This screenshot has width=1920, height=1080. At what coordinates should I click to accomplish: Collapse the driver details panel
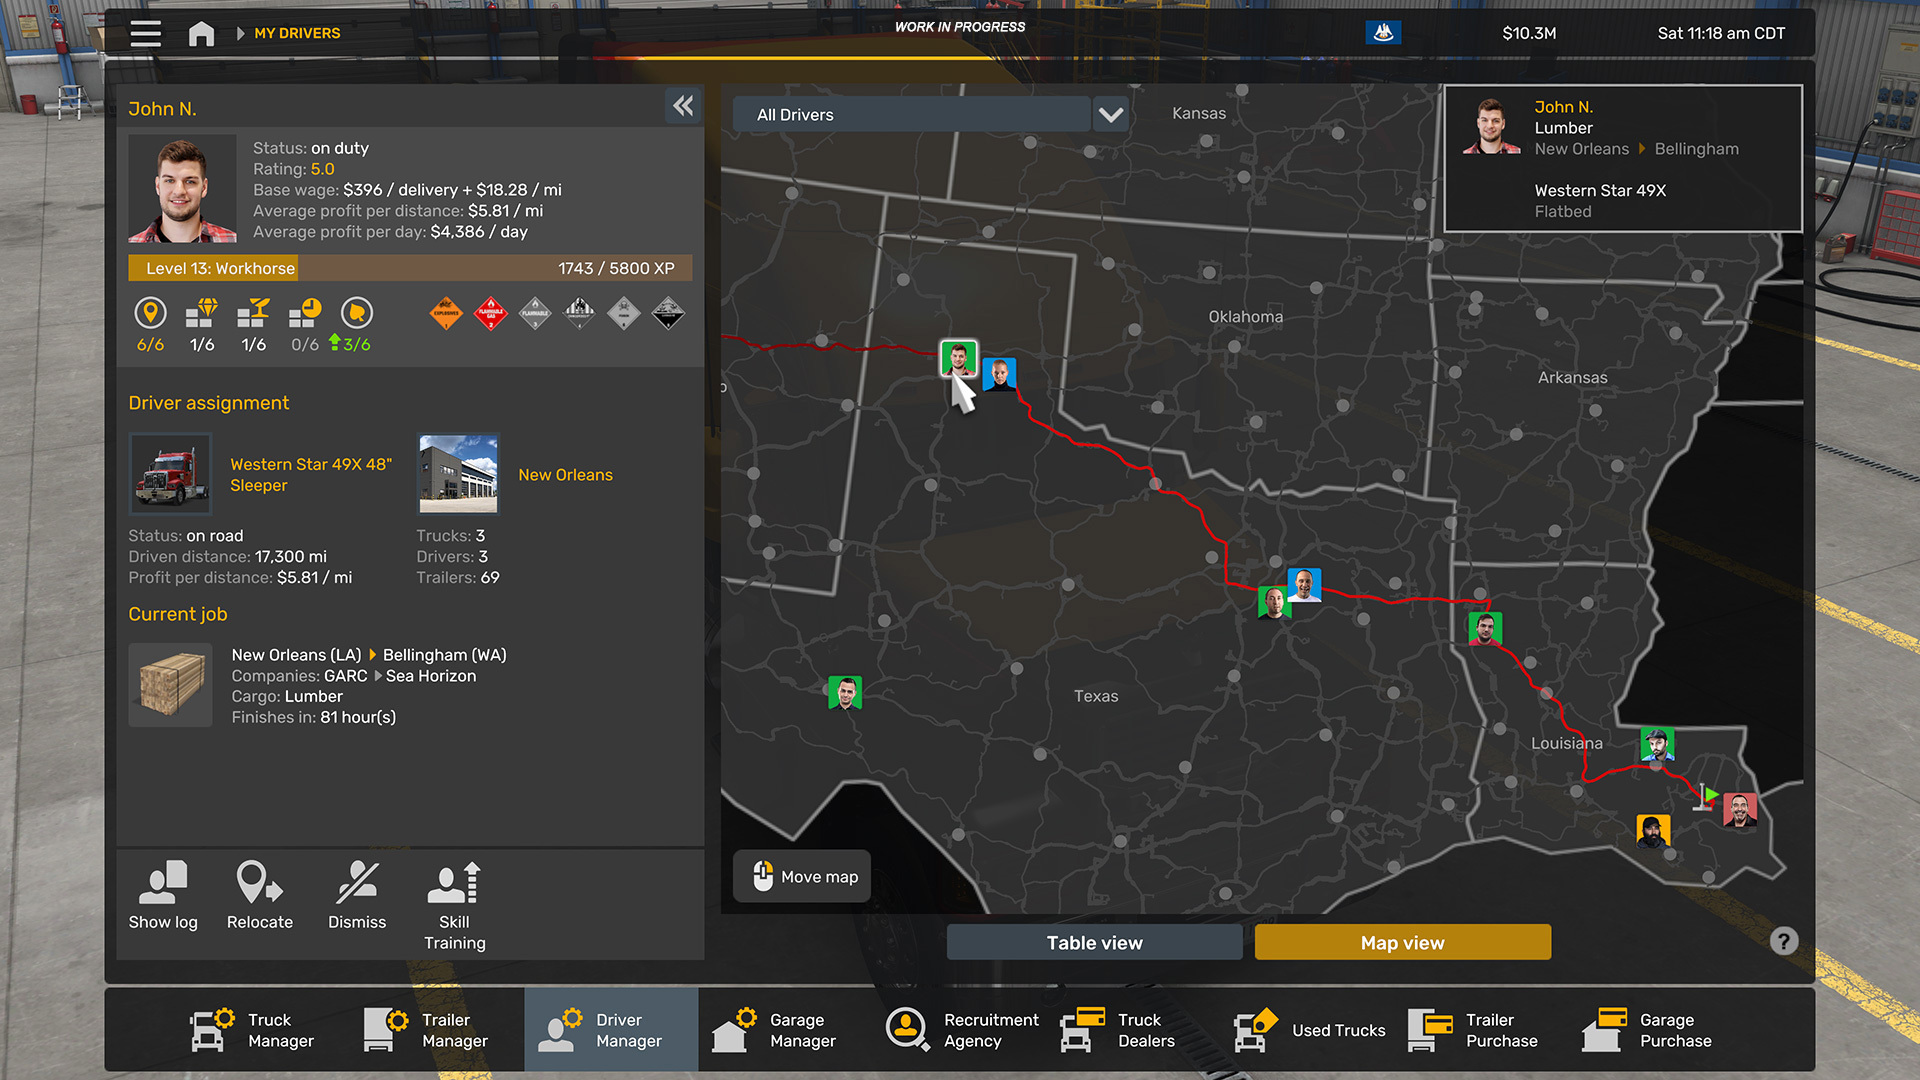[x=683, y=106]
